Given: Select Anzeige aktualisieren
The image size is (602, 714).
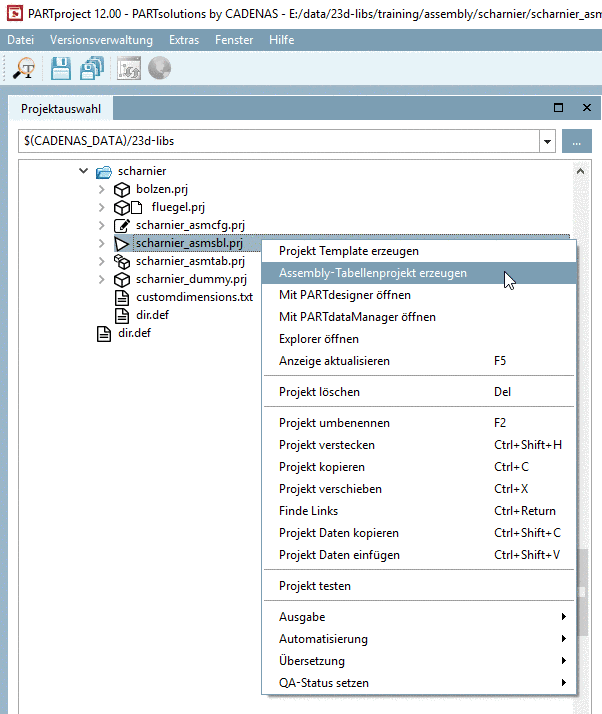Looking at the screenshot, I should coord(419,361).
